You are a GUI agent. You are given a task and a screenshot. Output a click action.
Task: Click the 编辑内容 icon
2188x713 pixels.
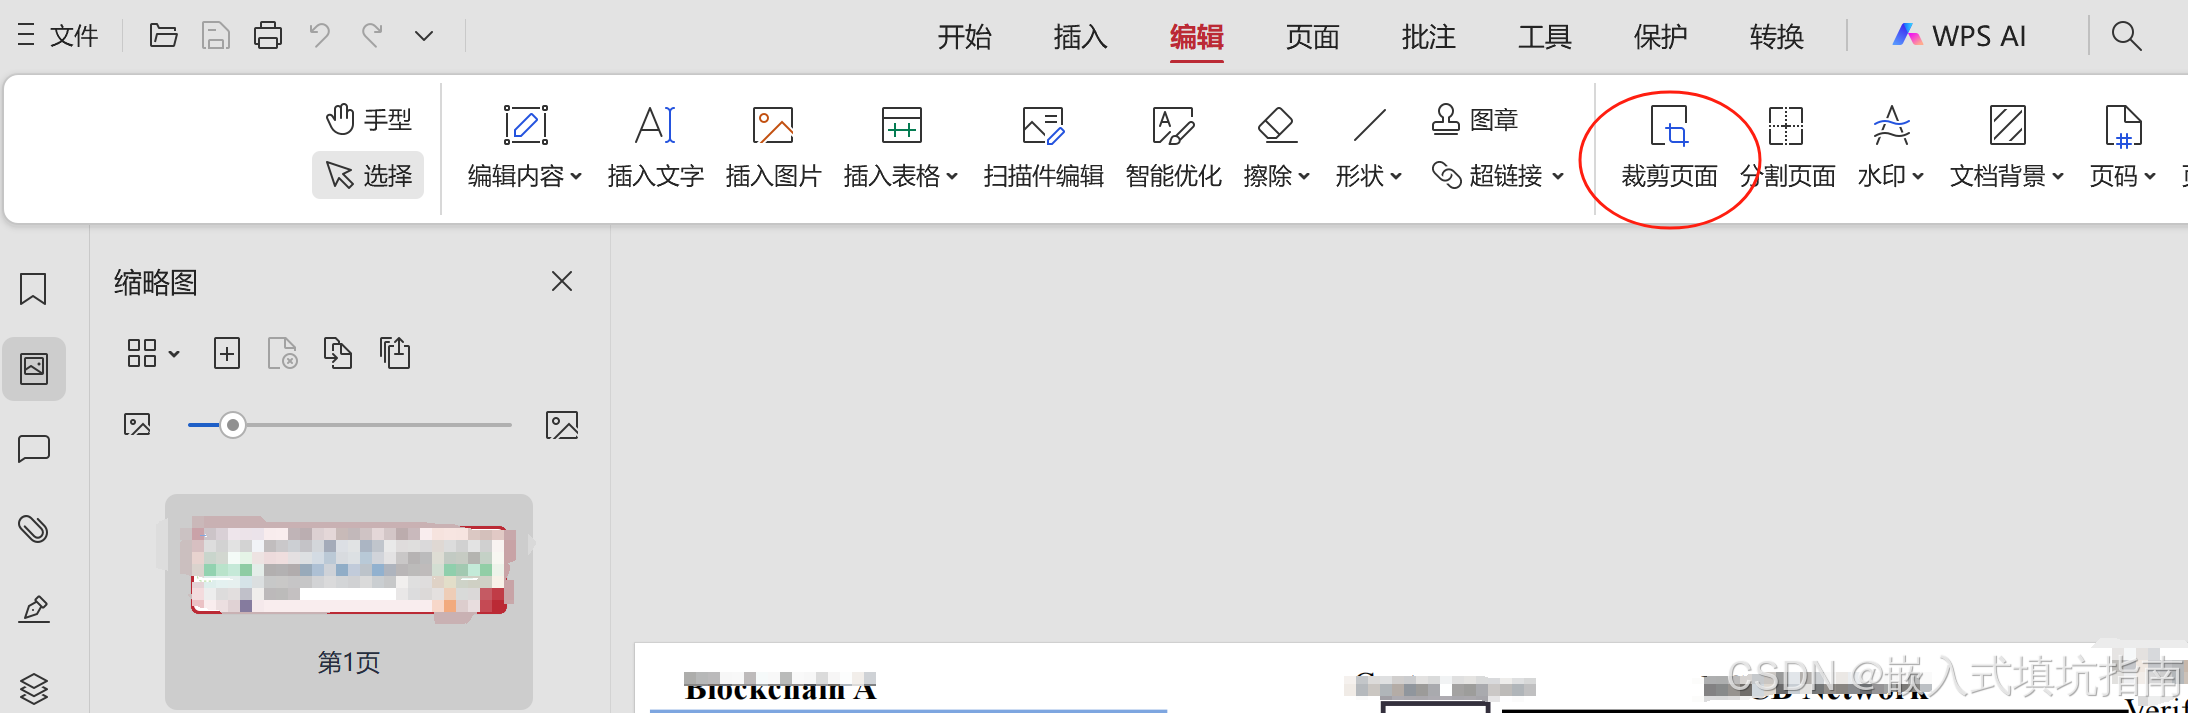click(526, 126)
